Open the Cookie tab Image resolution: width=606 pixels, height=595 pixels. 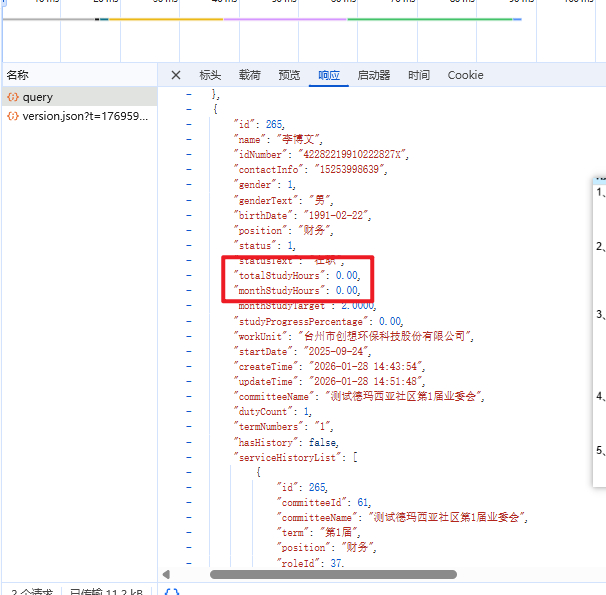[465, 75]
